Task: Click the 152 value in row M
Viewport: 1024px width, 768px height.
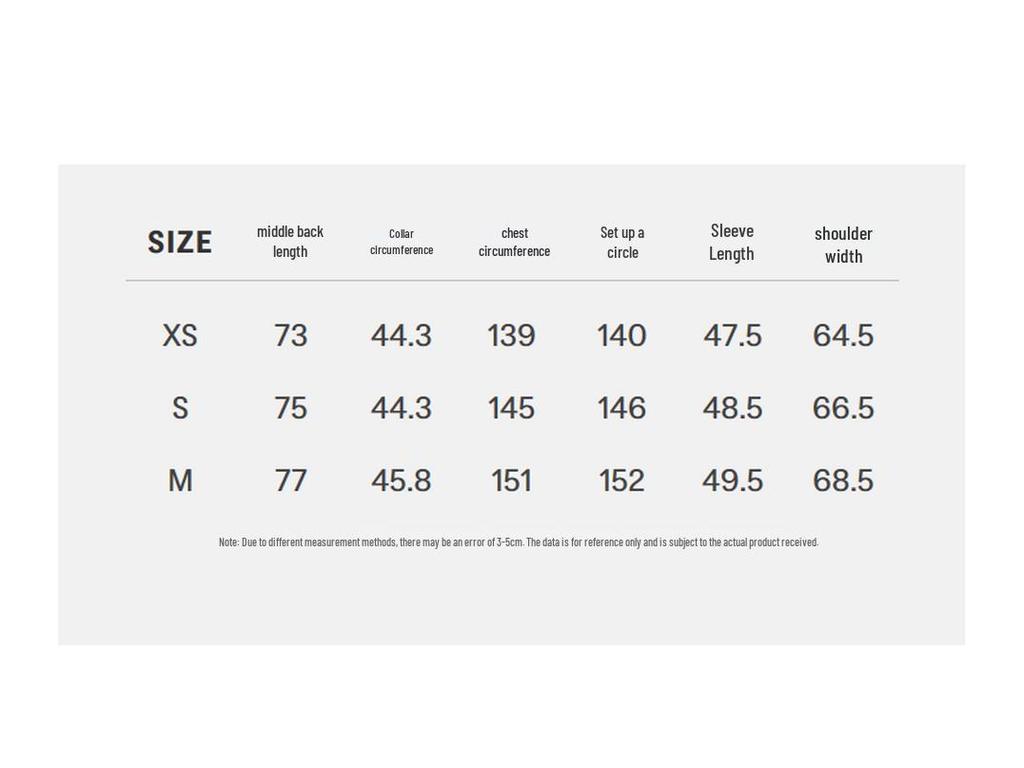Action: pyautogui.click(x=621, y=481)
